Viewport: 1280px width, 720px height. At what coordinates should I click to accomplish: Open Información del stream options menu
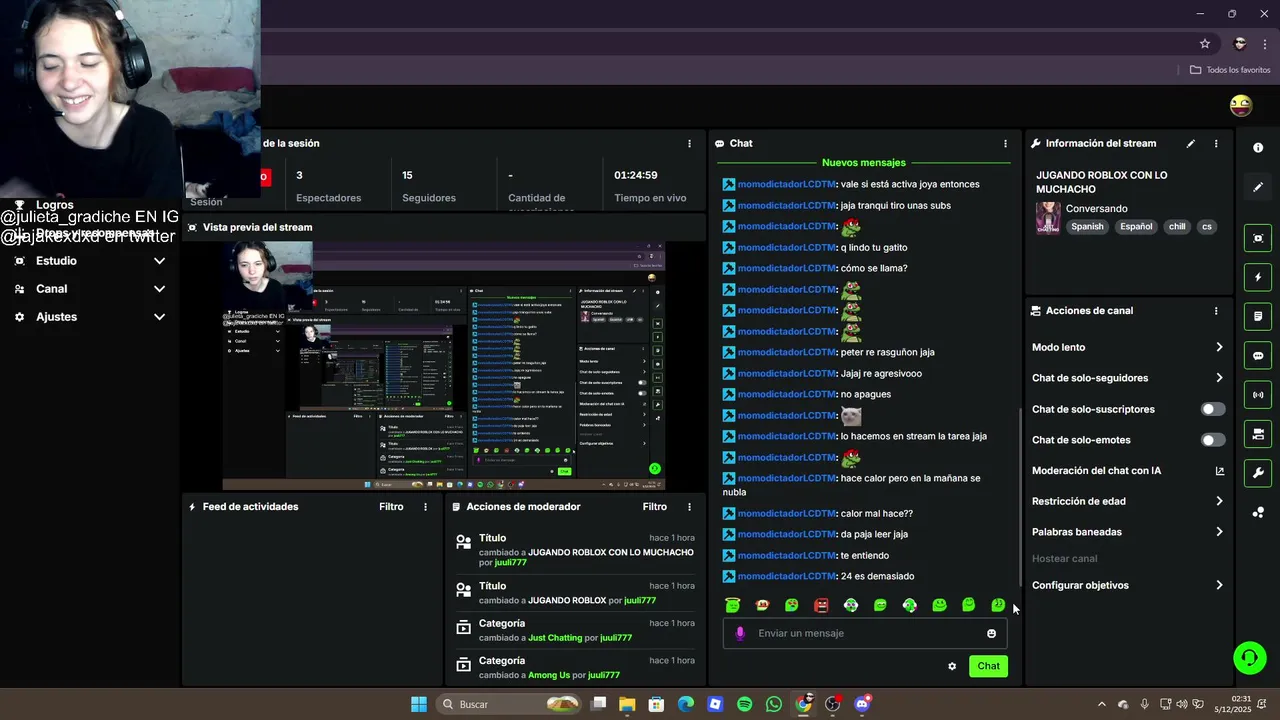point(1216,143)
